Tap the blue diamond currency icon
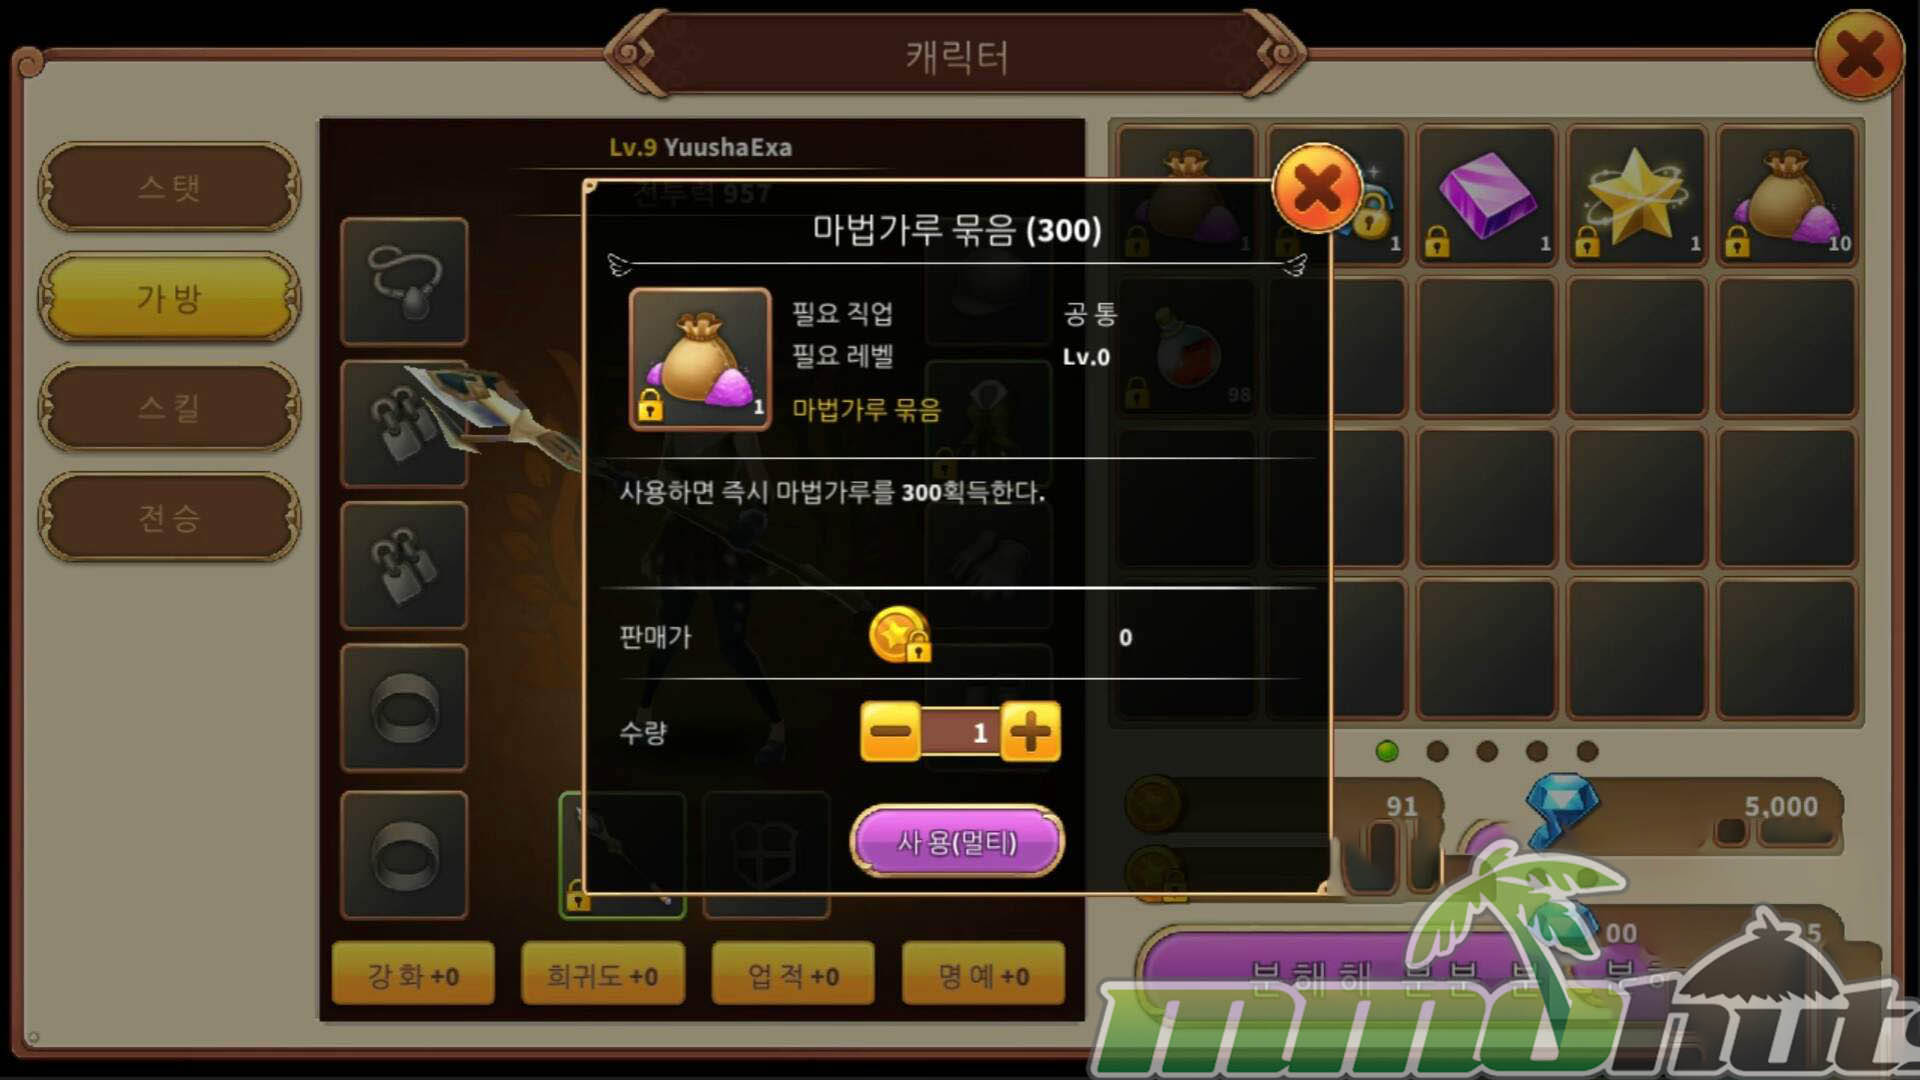Screen dimensions: 1920x1080 [1561, 806]
